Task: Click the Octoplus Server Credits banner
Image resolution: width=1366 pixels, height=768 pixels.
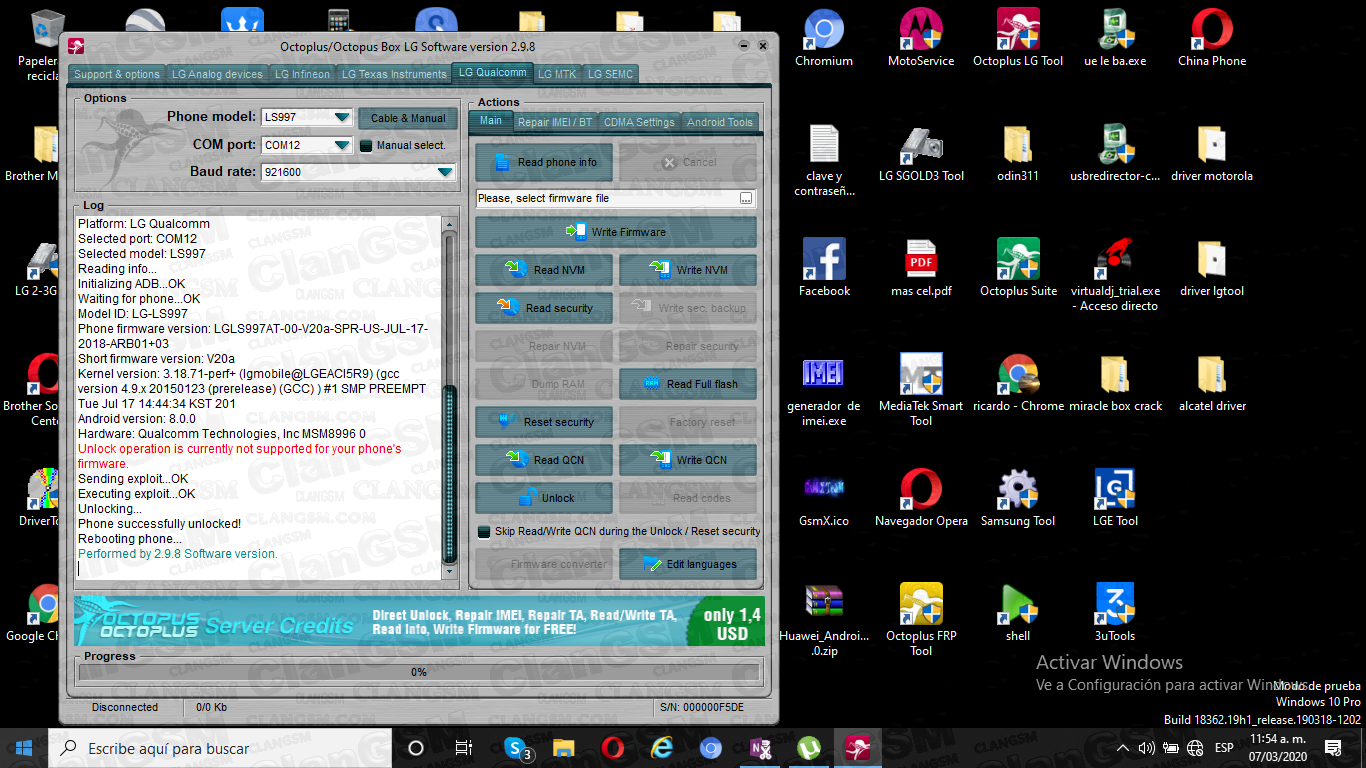Action: tap(419, 621)
